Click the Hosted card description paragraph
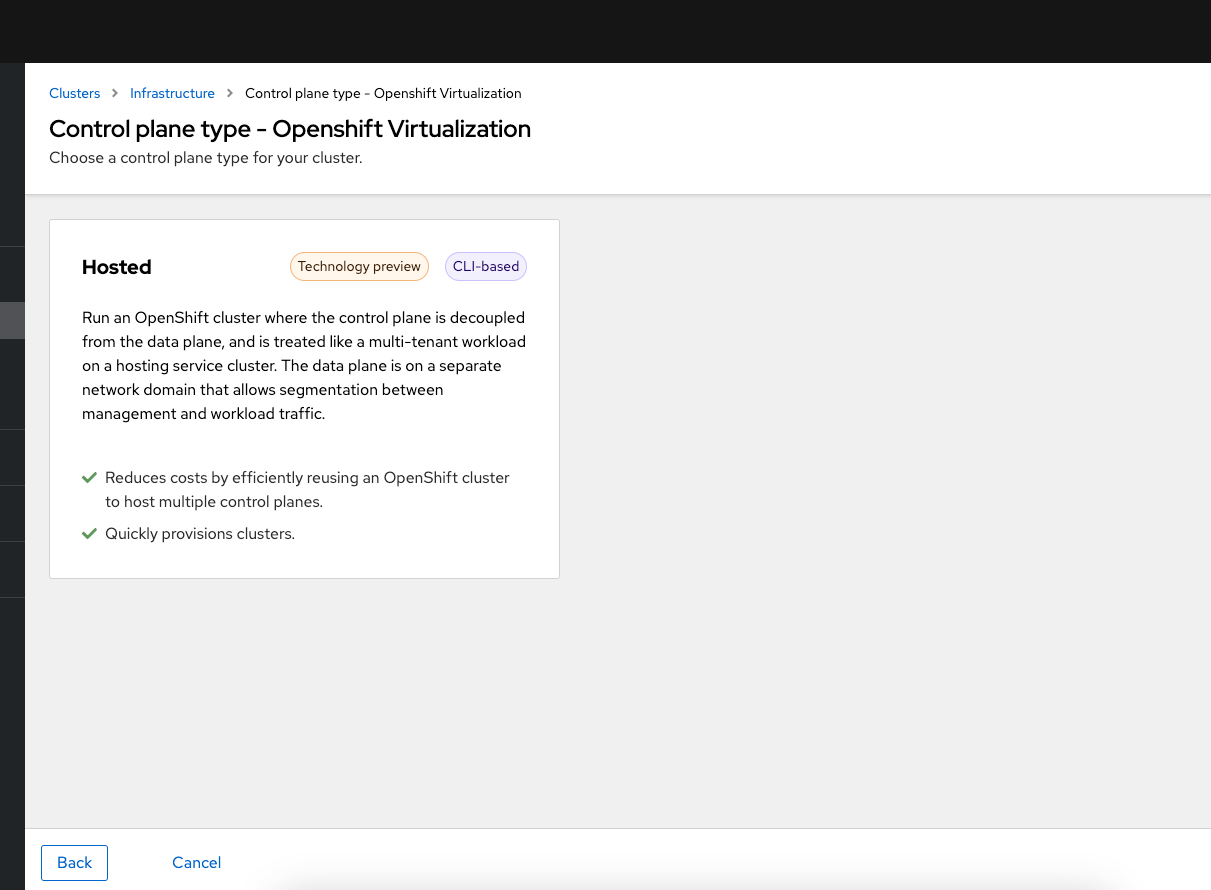 [304, 365]
